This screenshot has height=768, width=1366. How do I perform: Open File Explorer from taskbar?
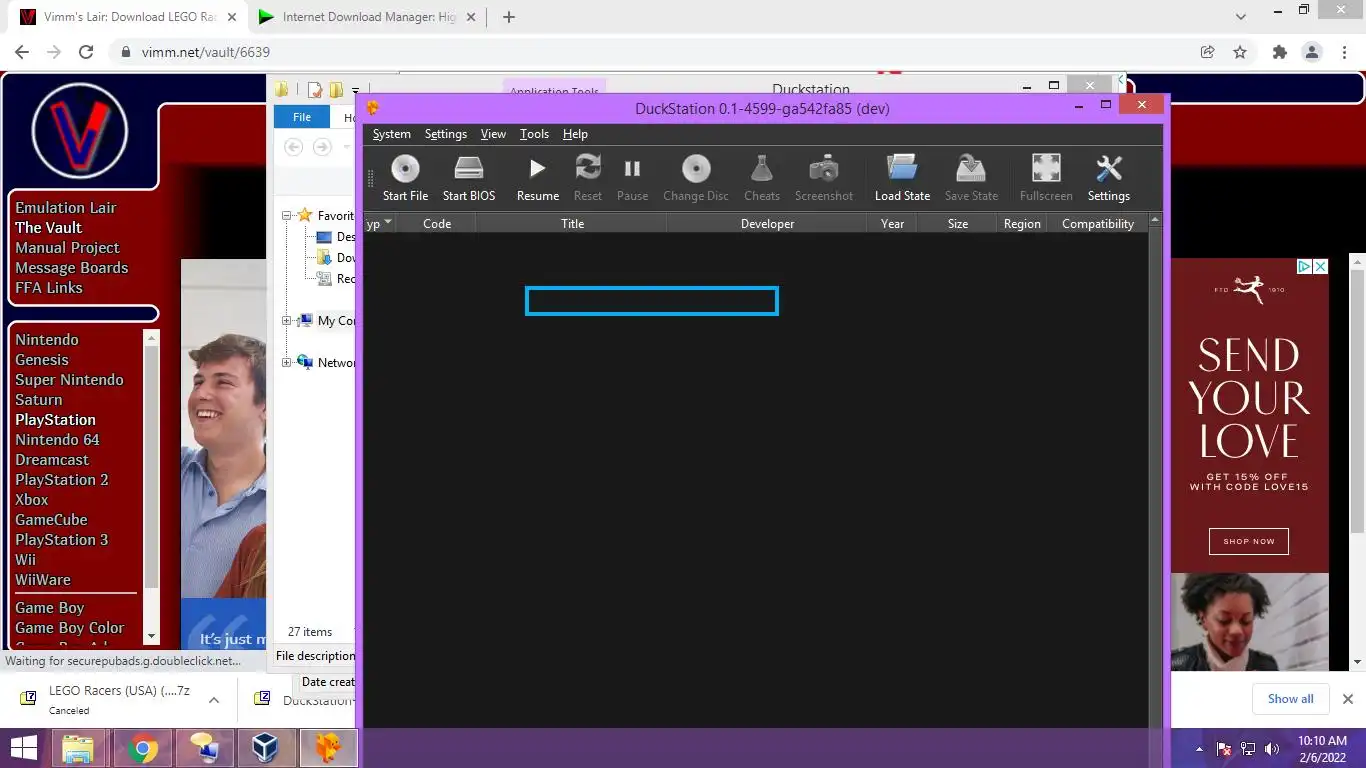[78, 748]
